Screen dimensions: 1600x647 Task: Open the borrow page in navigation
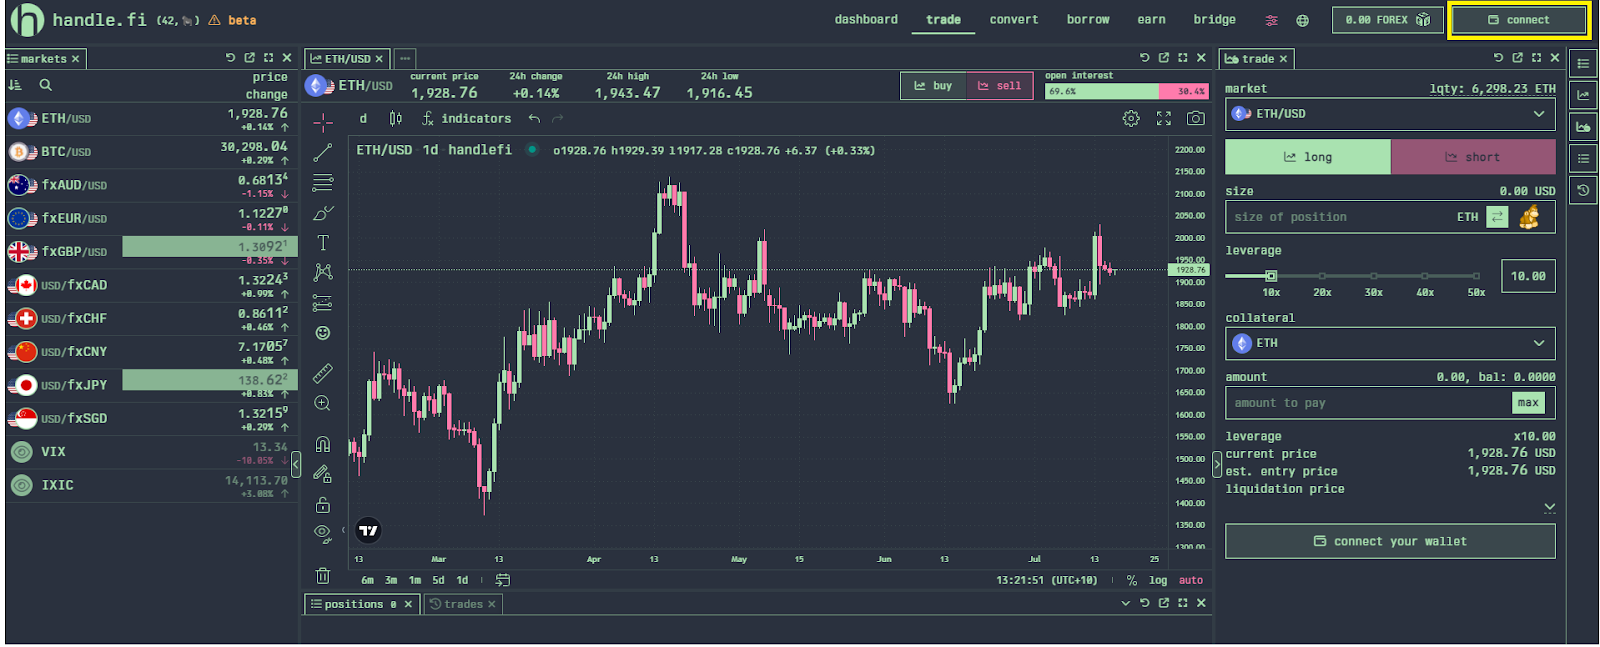point(1087,19)
